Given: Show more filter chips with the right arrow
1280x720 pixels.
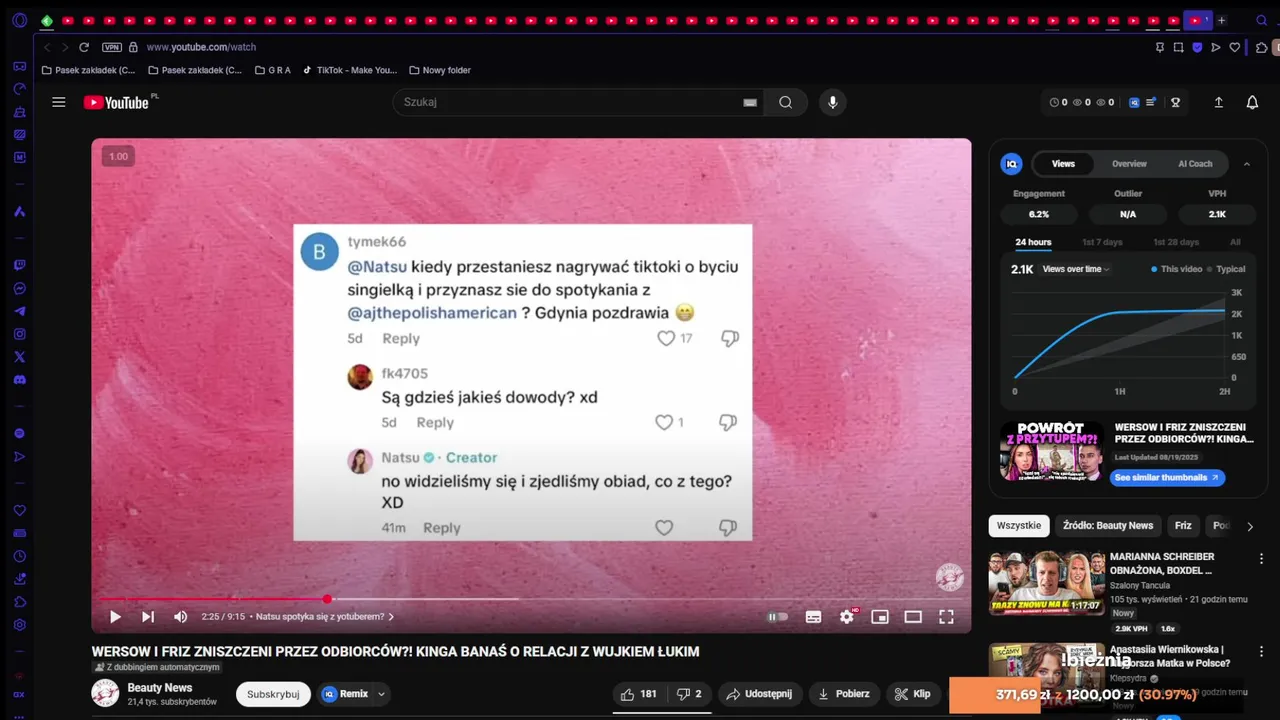Looking at the screenshot, I should coord(1249,526).
